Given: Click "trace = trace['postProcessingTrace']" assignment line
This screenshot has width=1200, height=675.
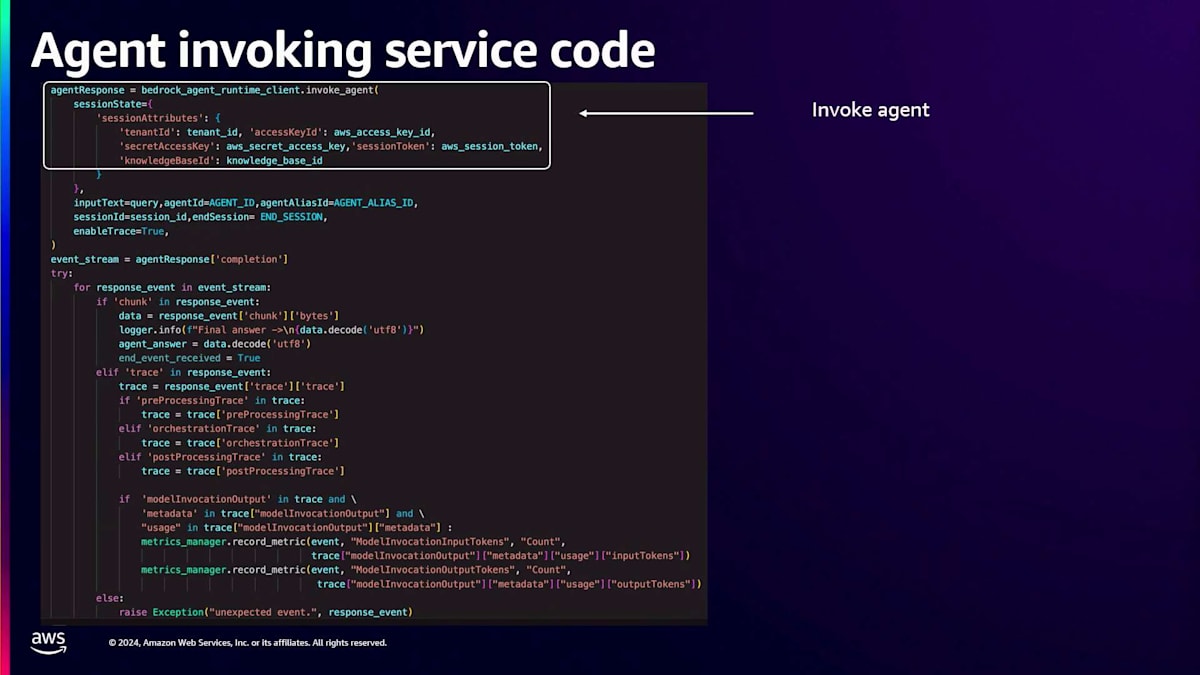Looking at the screenshot, I should [x=243, y=470].
